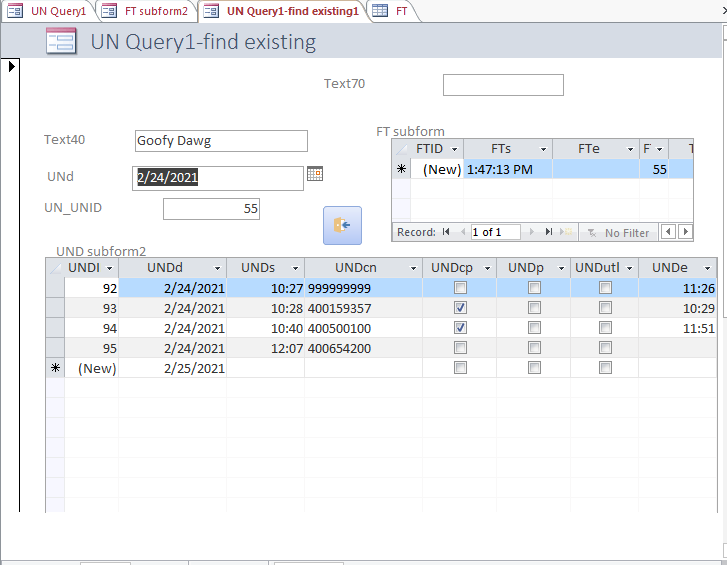Select UNDs cell 12:07
This screenshot has width=727, height=565.
click(265, 348)
